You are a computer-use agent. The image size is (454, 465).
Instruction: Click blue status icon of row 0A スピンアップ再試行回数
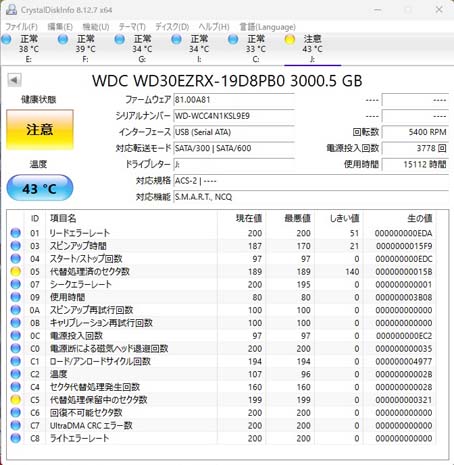pyautogui.click(x=16, y=310)
